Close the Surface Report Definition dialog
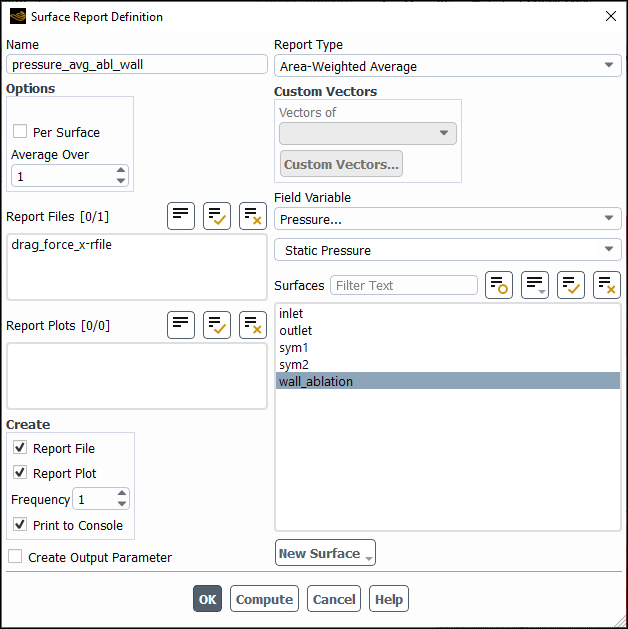 tap(611, 16)
